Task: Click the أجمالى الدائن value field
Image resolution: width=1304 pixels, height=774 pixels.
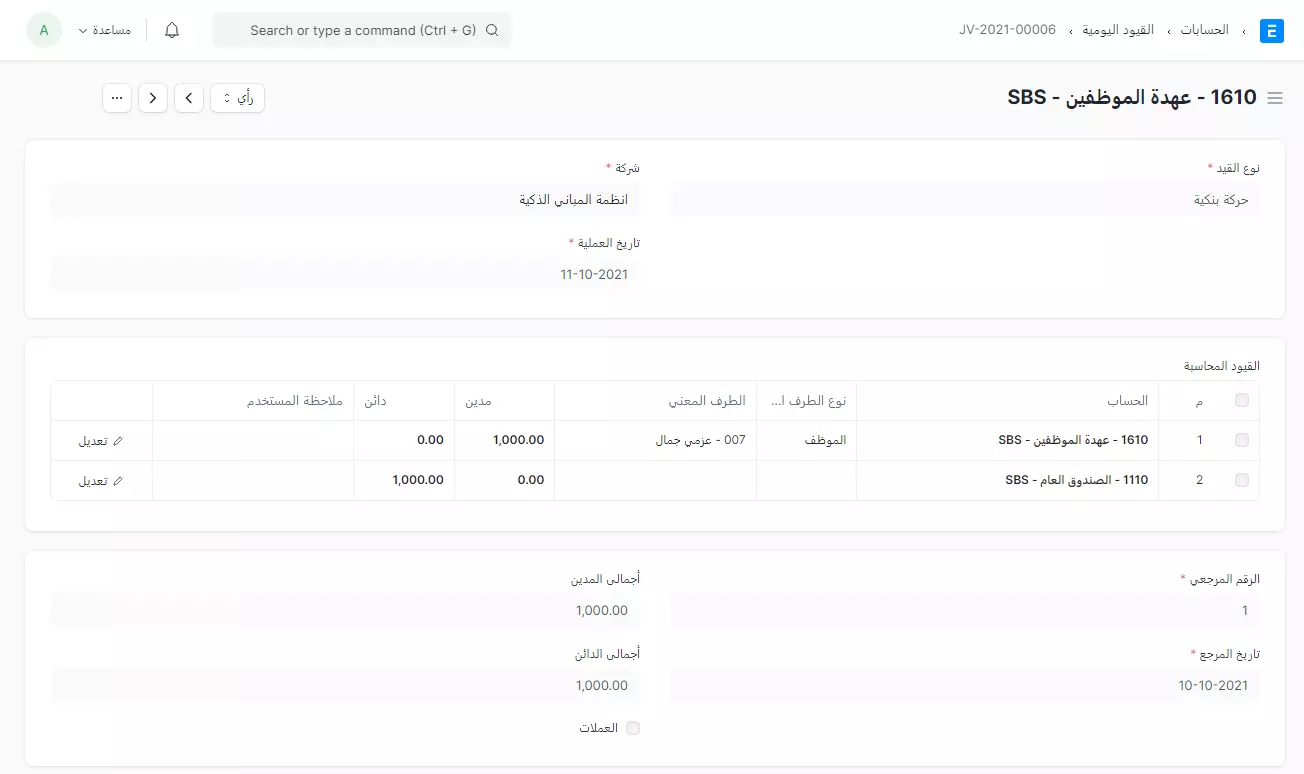Action: (x=345, y=686)
